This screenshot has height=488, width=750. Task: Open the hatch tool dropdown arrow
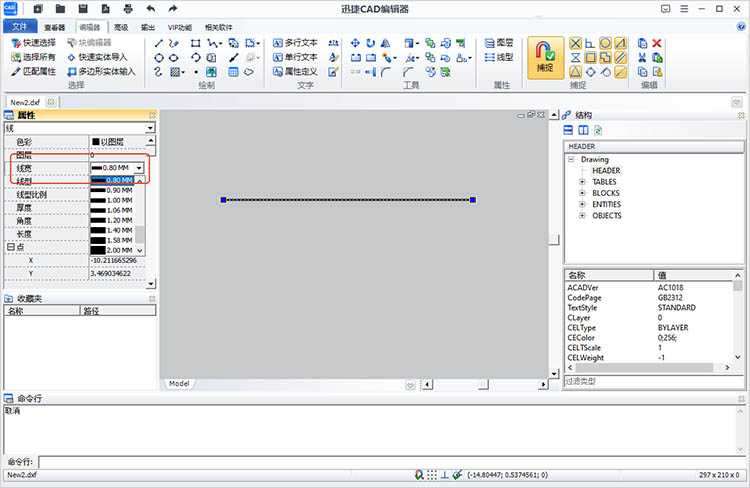[x=183, y=72]
